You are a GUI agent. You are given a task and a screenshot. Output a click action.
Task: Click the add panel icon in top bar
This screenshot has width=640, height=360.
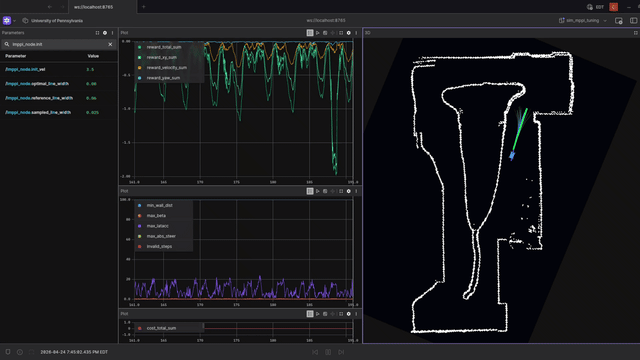[619, 21]
